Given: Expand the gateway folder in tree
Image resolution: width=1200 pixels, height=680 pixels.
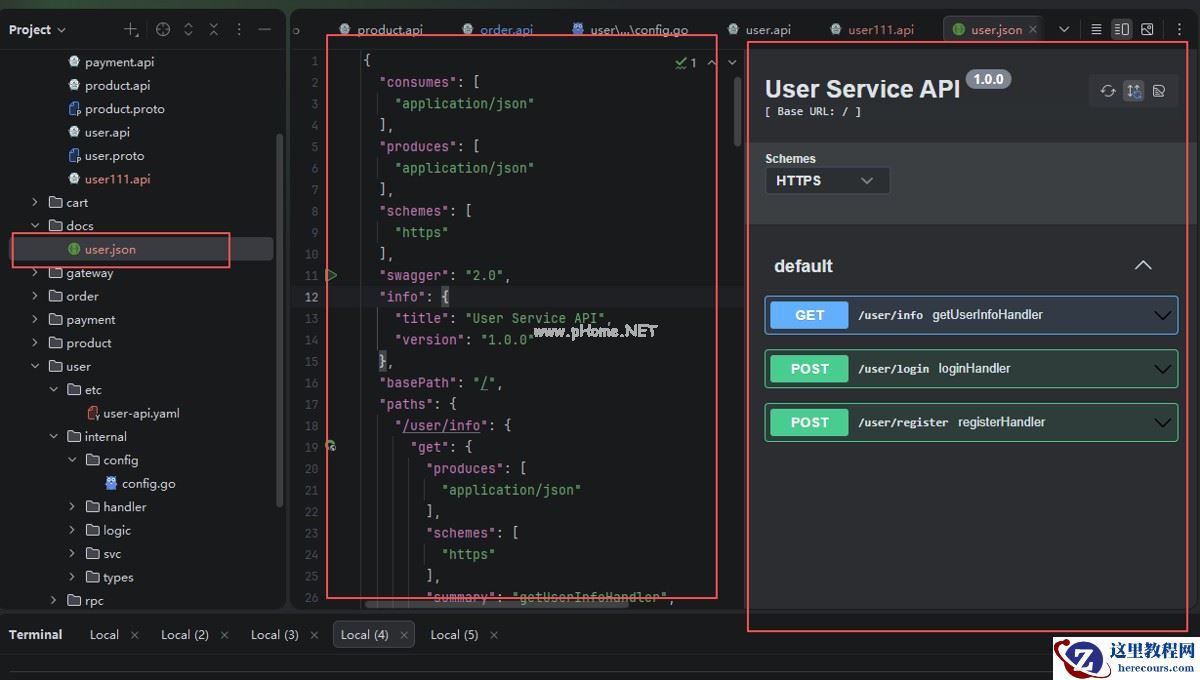Looking at the screenshot, I should coord(35,273).
